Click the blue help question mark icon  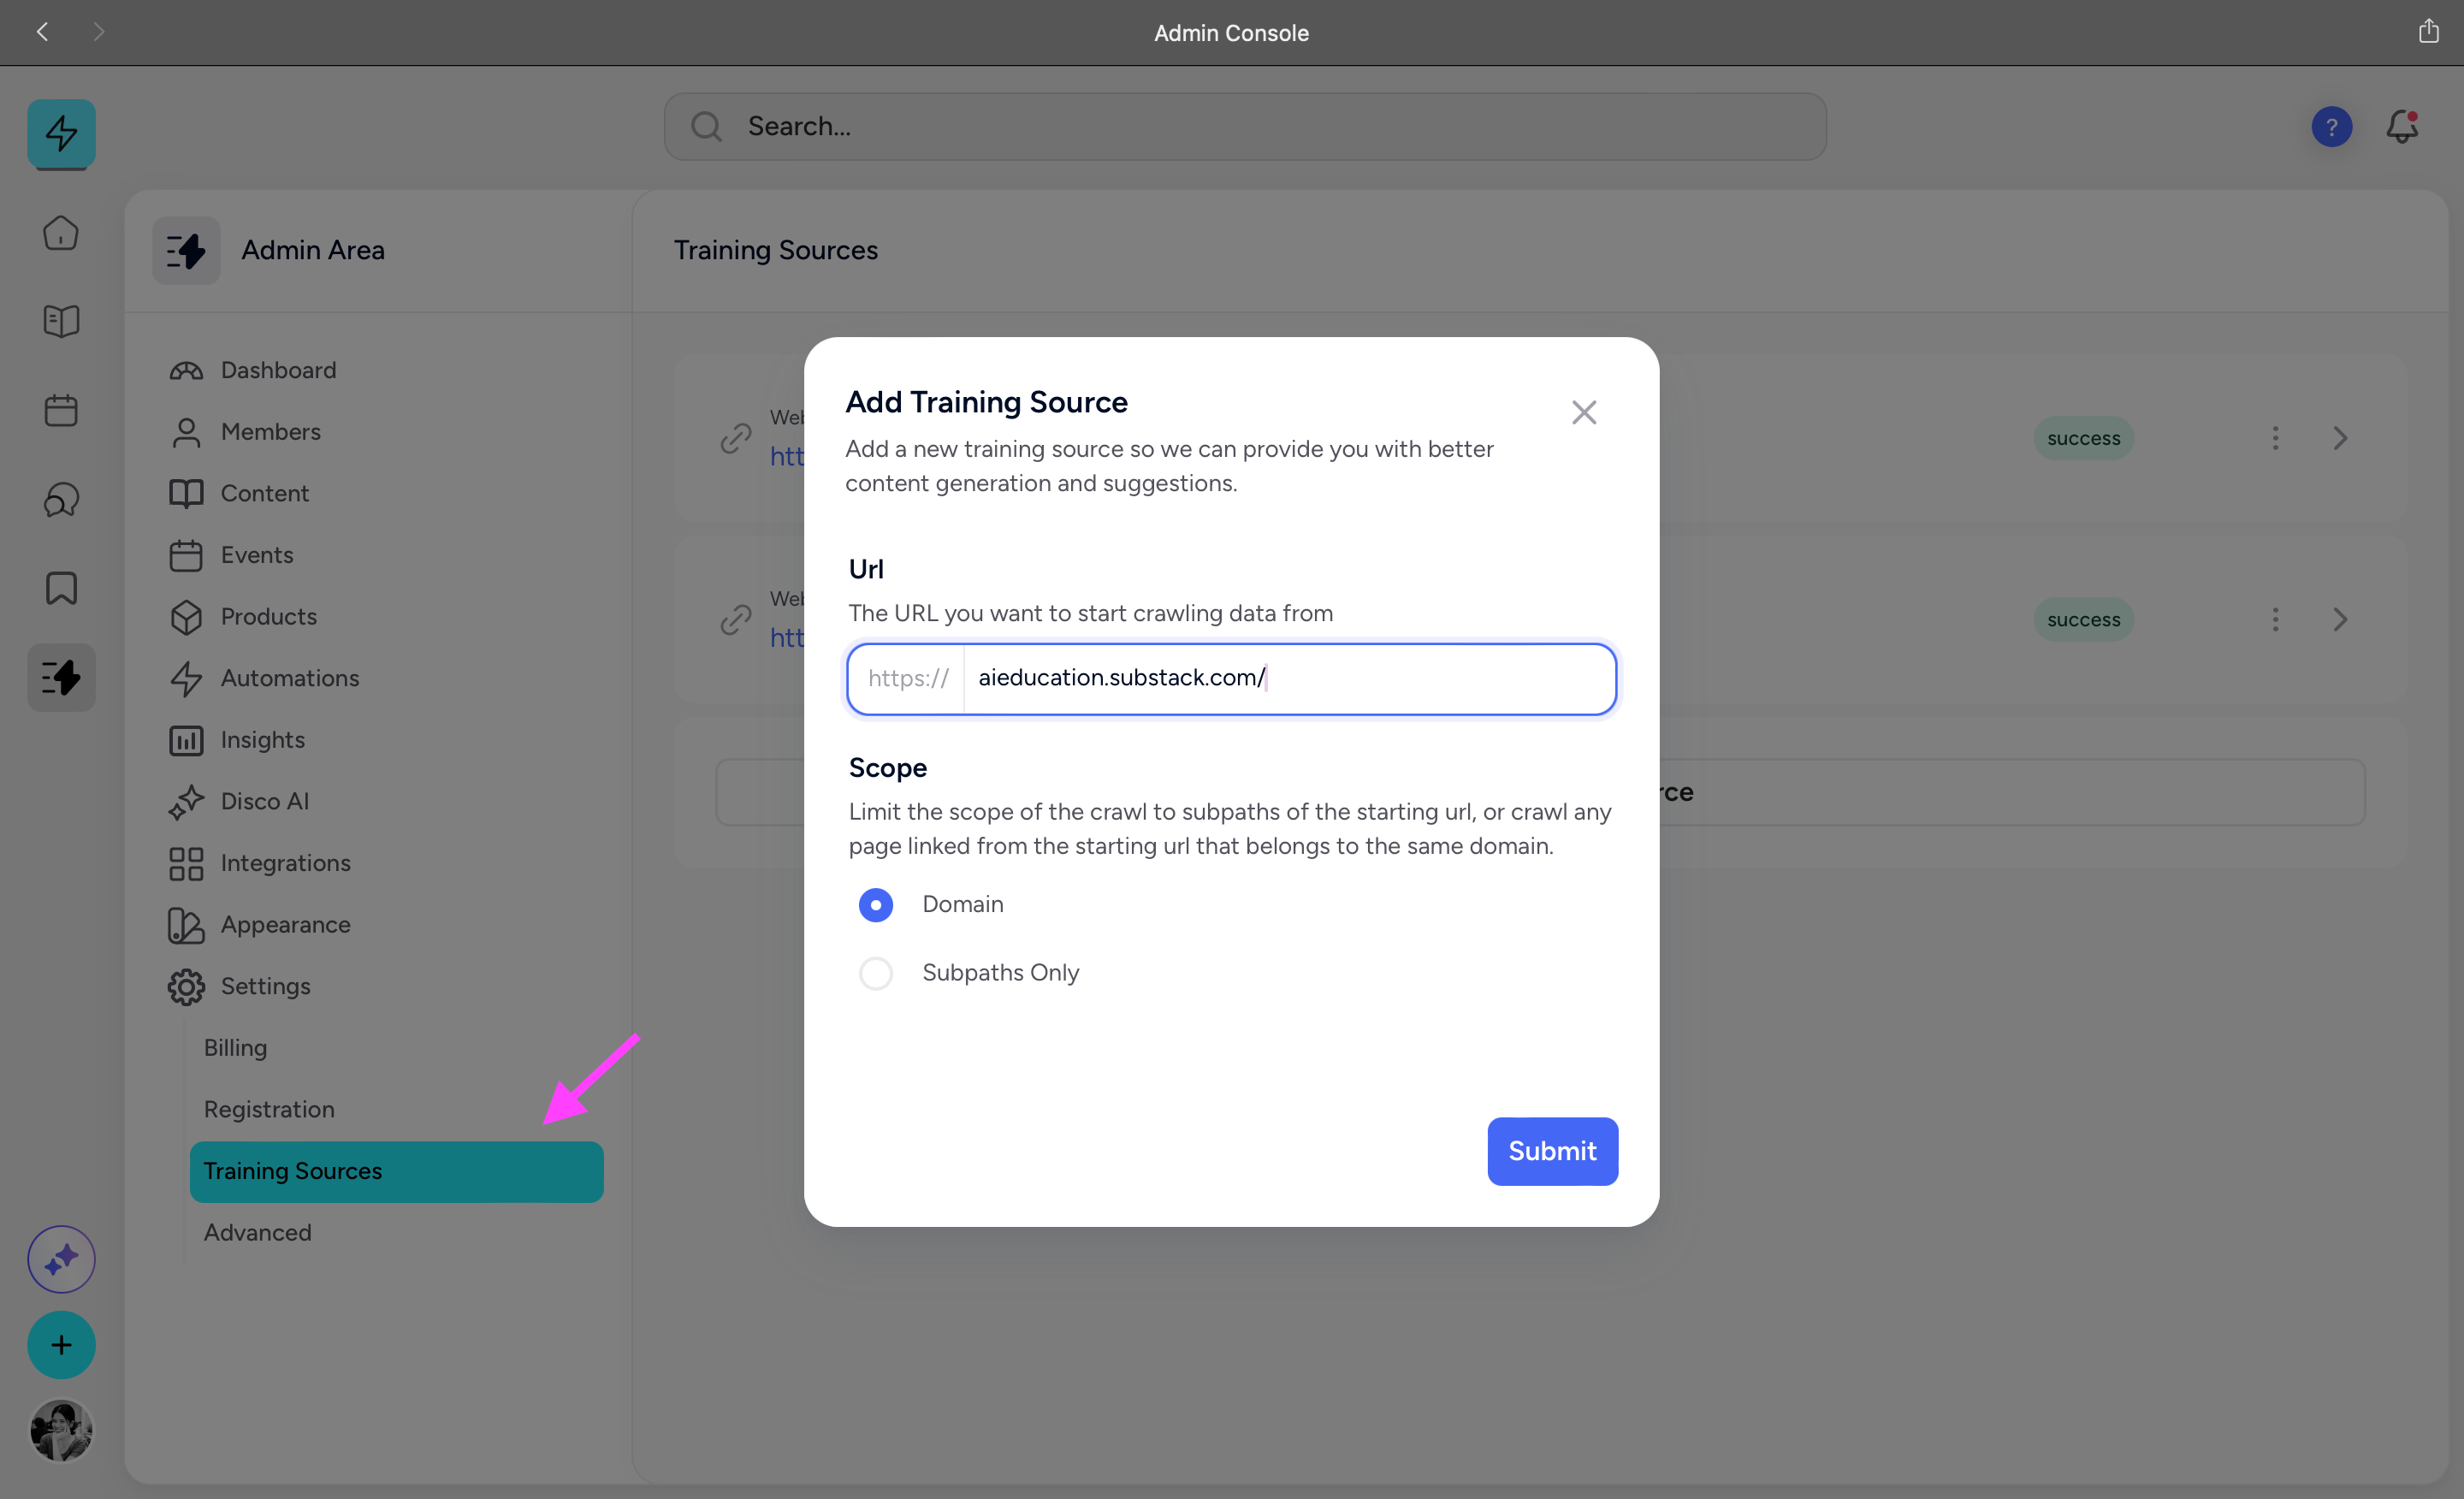click(x=2331, y=127)
